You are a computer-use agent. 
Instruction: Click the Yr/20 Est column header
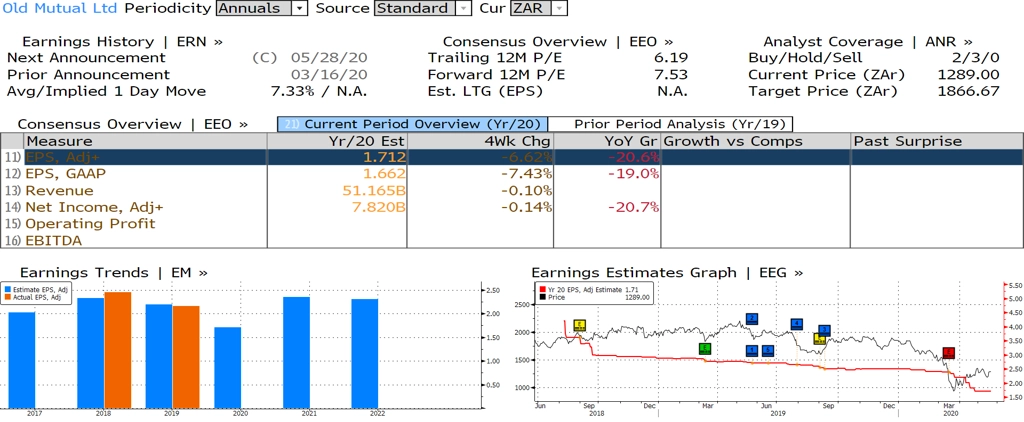(337, 141)
